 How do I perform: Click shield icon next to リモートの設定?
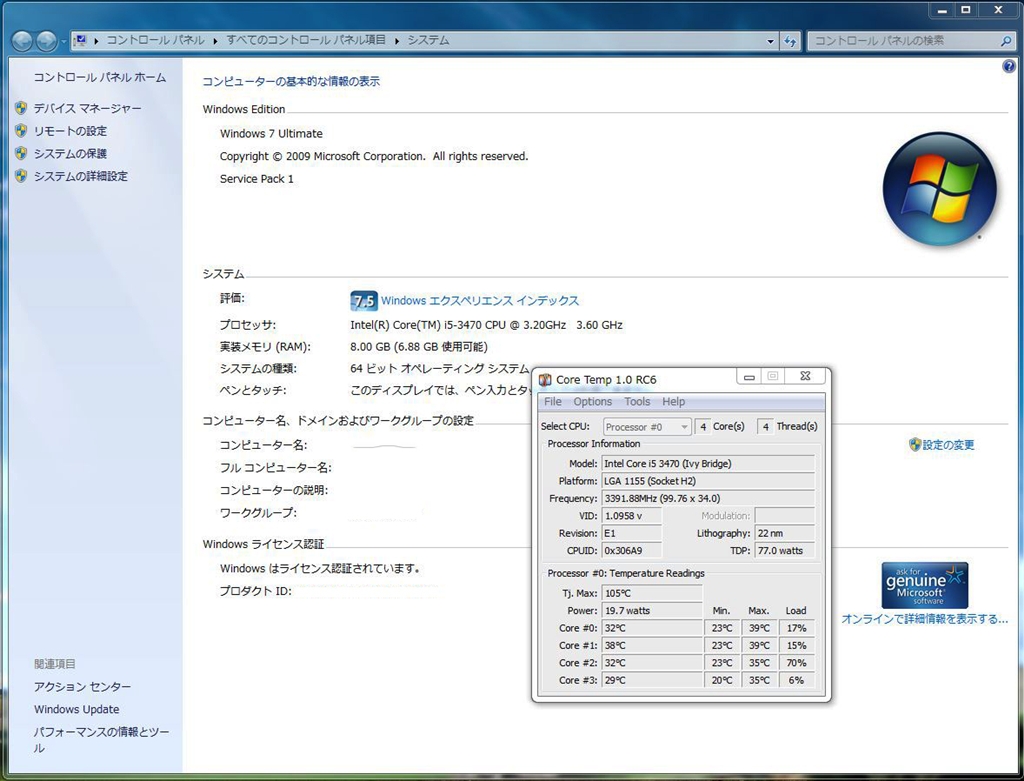[21, 131]
